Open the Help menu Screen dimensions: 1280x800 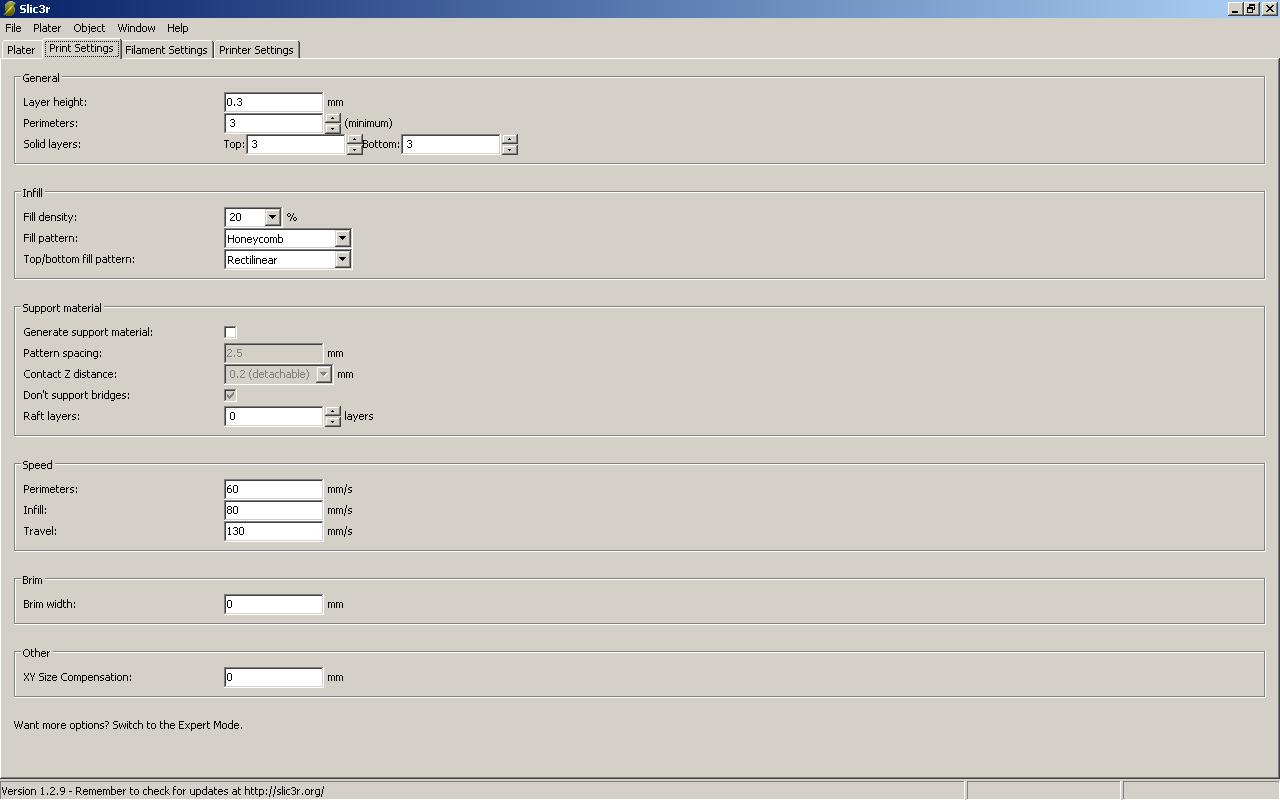pyautogui.click(x=178, y=28)
